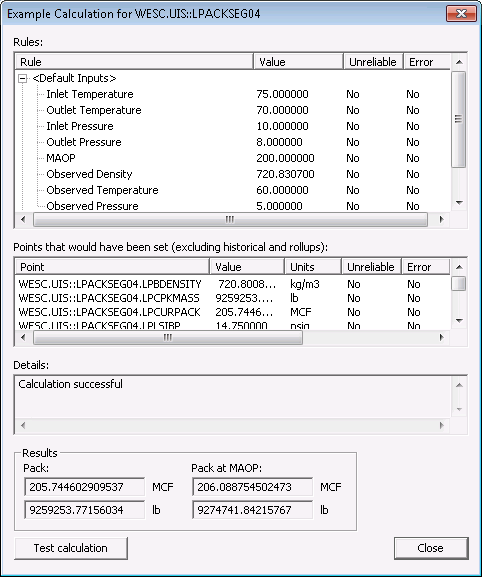Click the Units column header
482x577 pixels.
coord(313,267)
